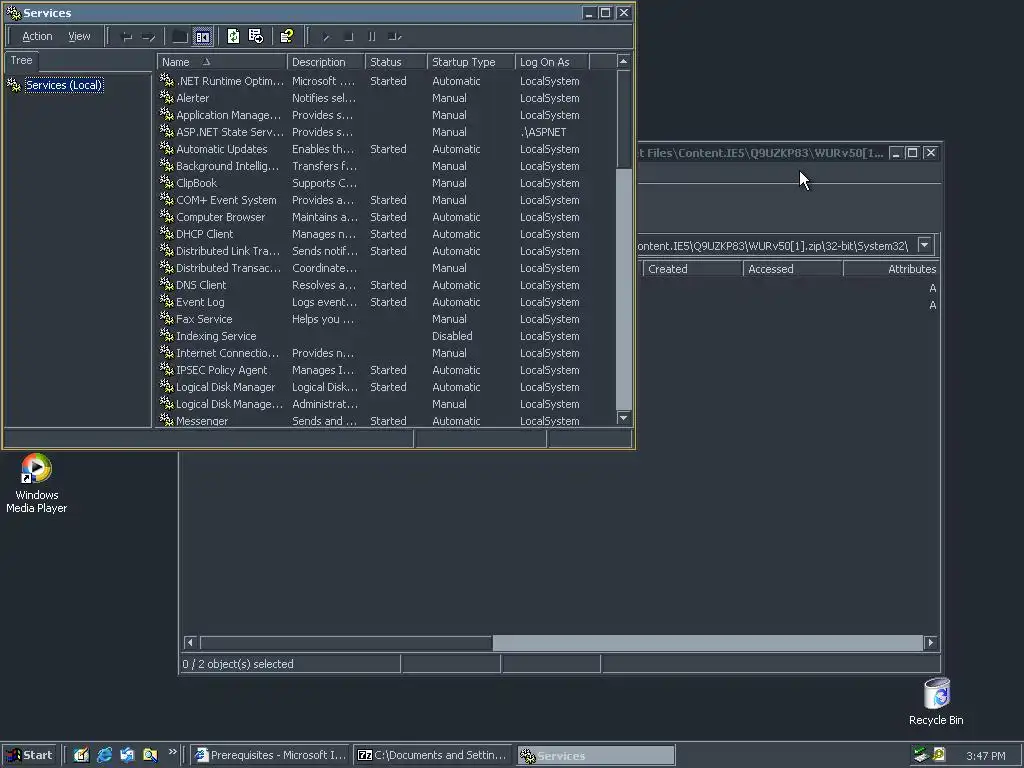Sort by Description column header
Image resolution: width=1024 pixels, height=768 pixels.
point(325,62)
